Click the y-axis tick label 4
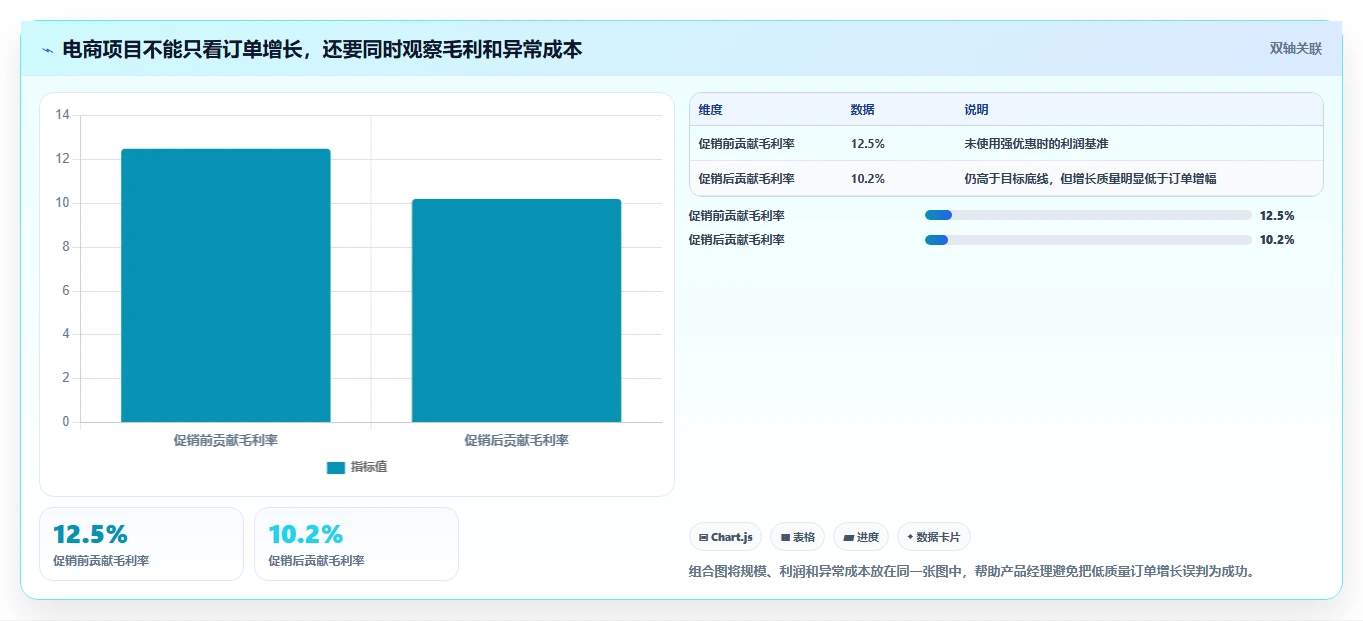This screenshot has height=621, width=1363. click(x=66, y=334)
